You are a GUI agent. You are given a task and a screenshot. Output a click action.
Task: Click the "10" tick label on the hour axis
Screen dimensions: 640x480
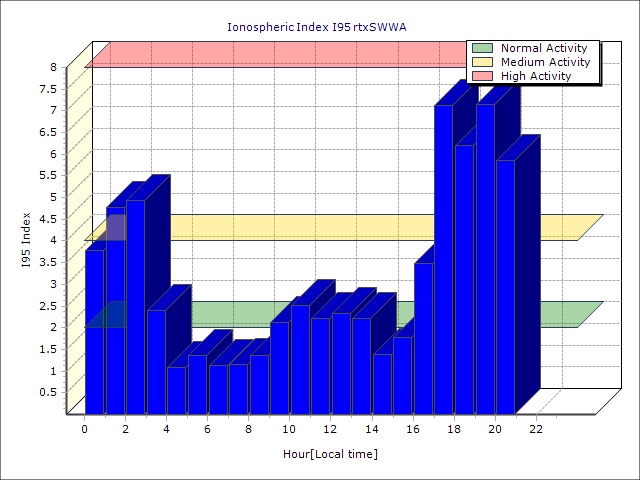289,429
